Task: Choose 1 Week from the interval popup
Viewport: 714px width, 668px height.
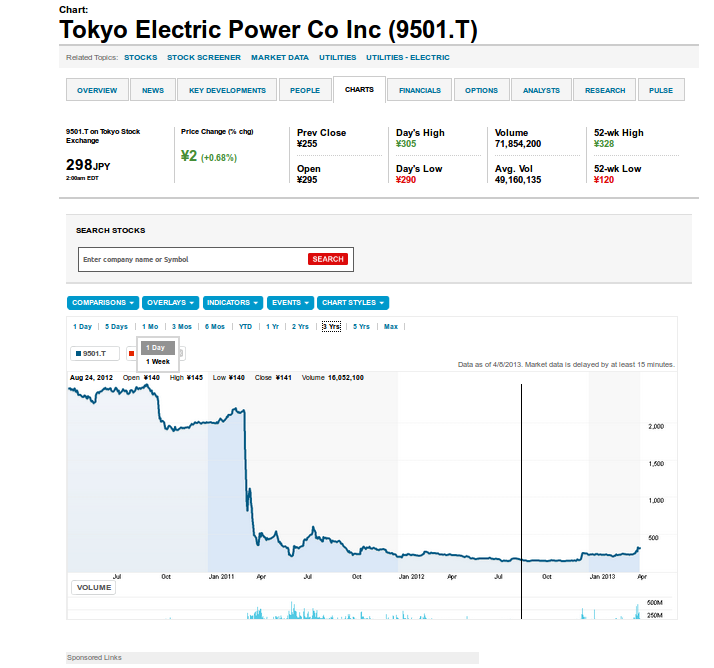Action: tap(158, 361)
